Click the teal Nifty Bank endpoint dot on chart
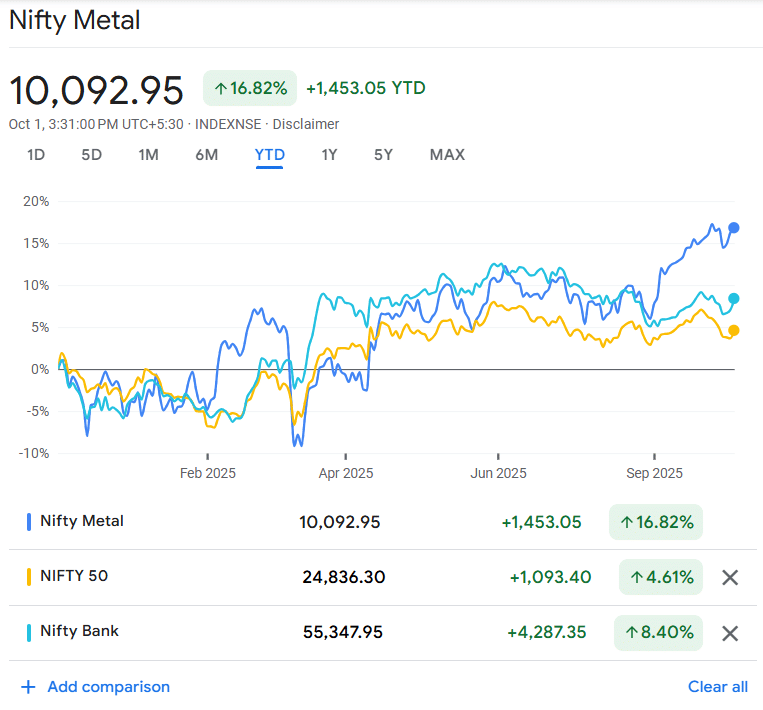Image resolution: width=763 pixels, height=710 pixels. click(734, 298)
